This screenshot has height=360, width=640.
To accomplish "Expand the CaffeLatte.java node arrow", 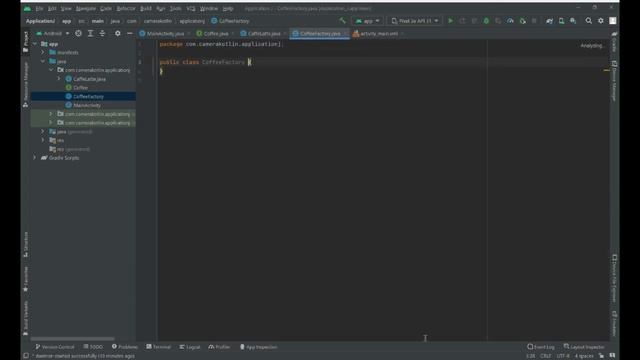I will 59,79.
